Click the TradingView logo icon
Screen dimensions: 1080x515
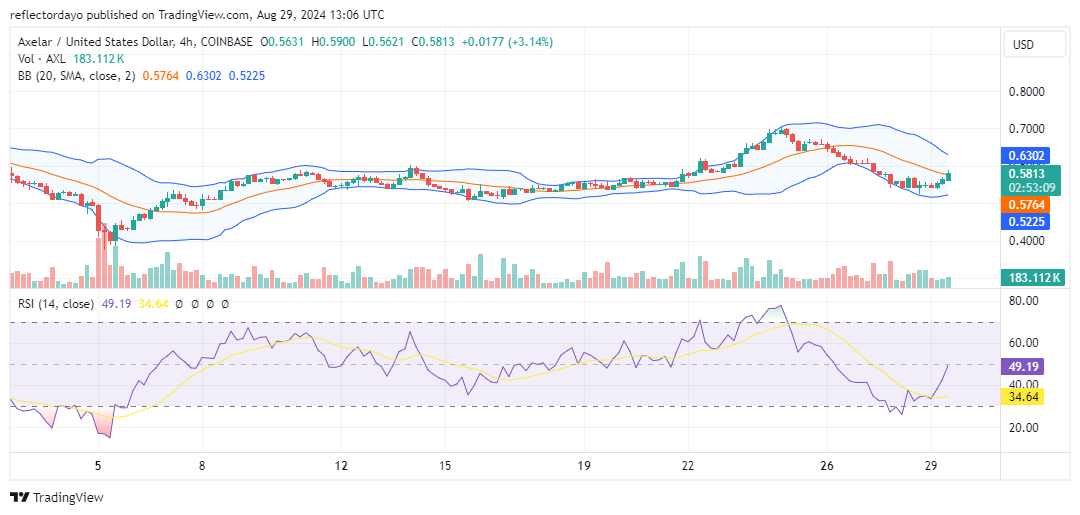(x=19, y=498)
